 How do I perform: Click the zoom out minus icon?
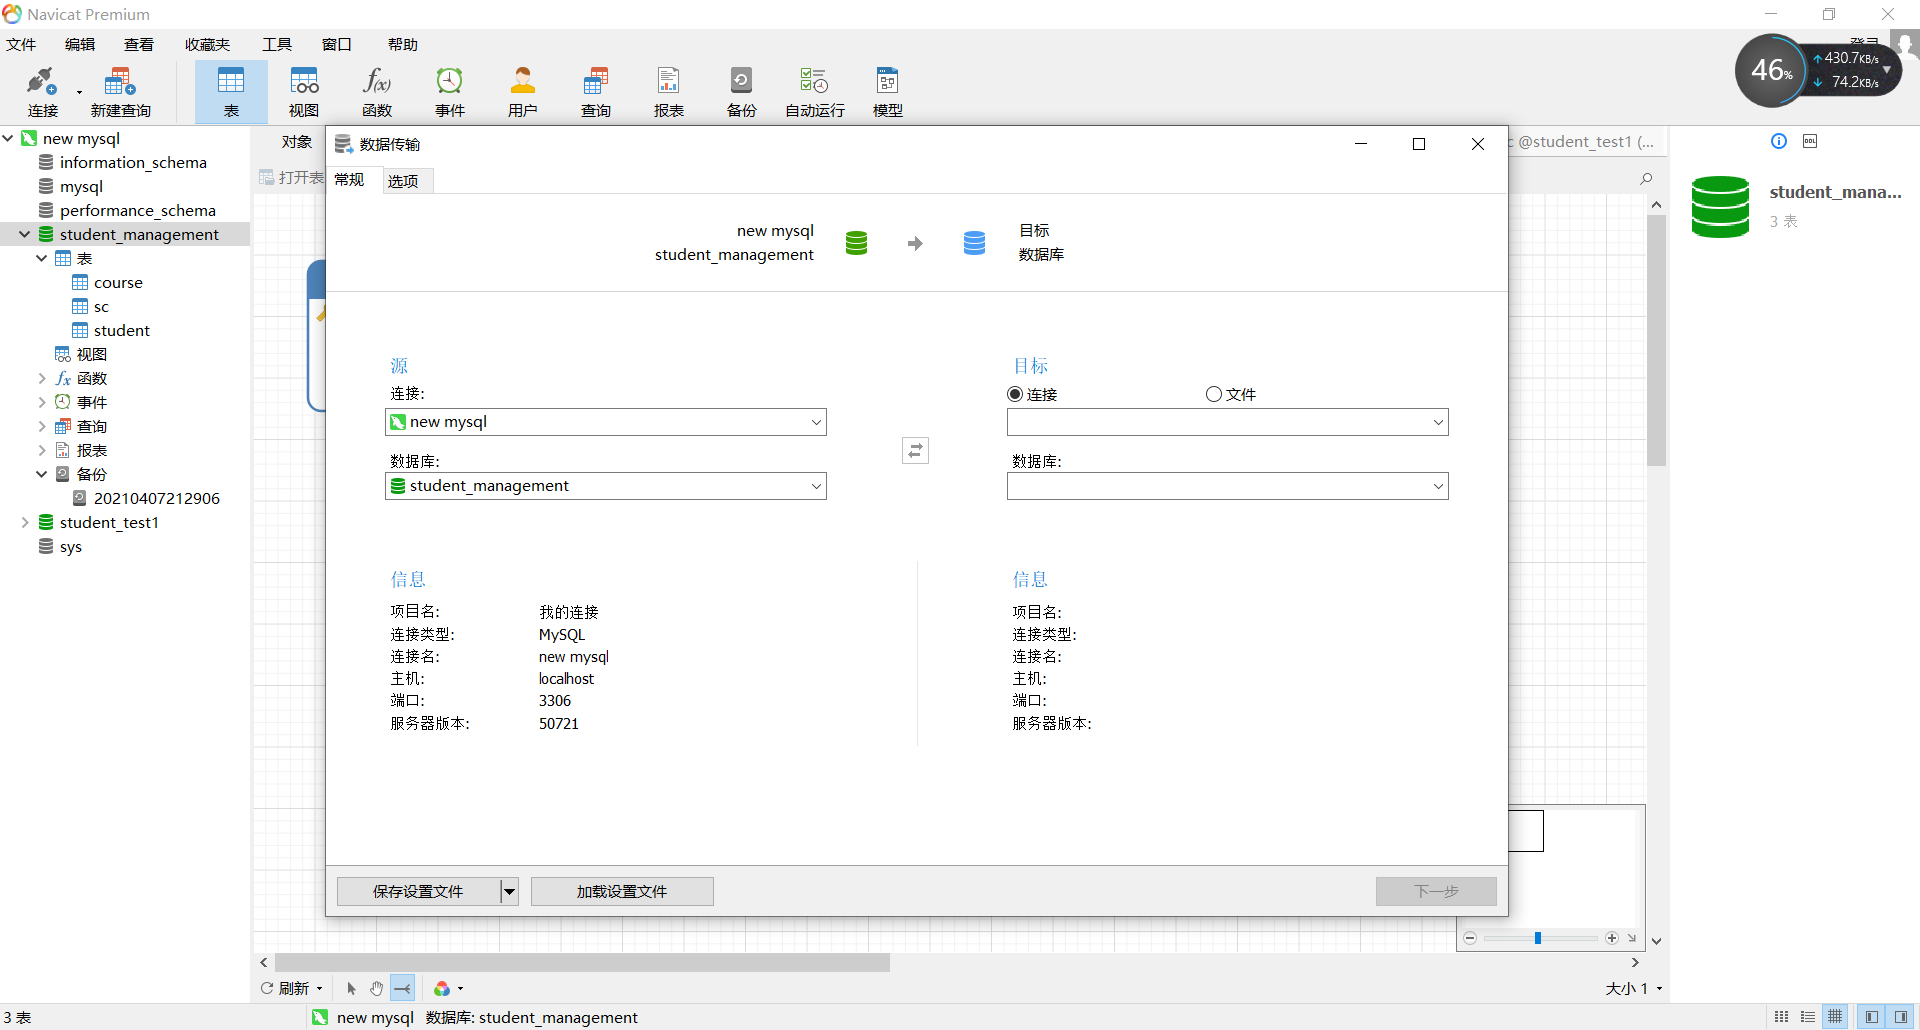pyautogui.click(x=1470, y=938)
